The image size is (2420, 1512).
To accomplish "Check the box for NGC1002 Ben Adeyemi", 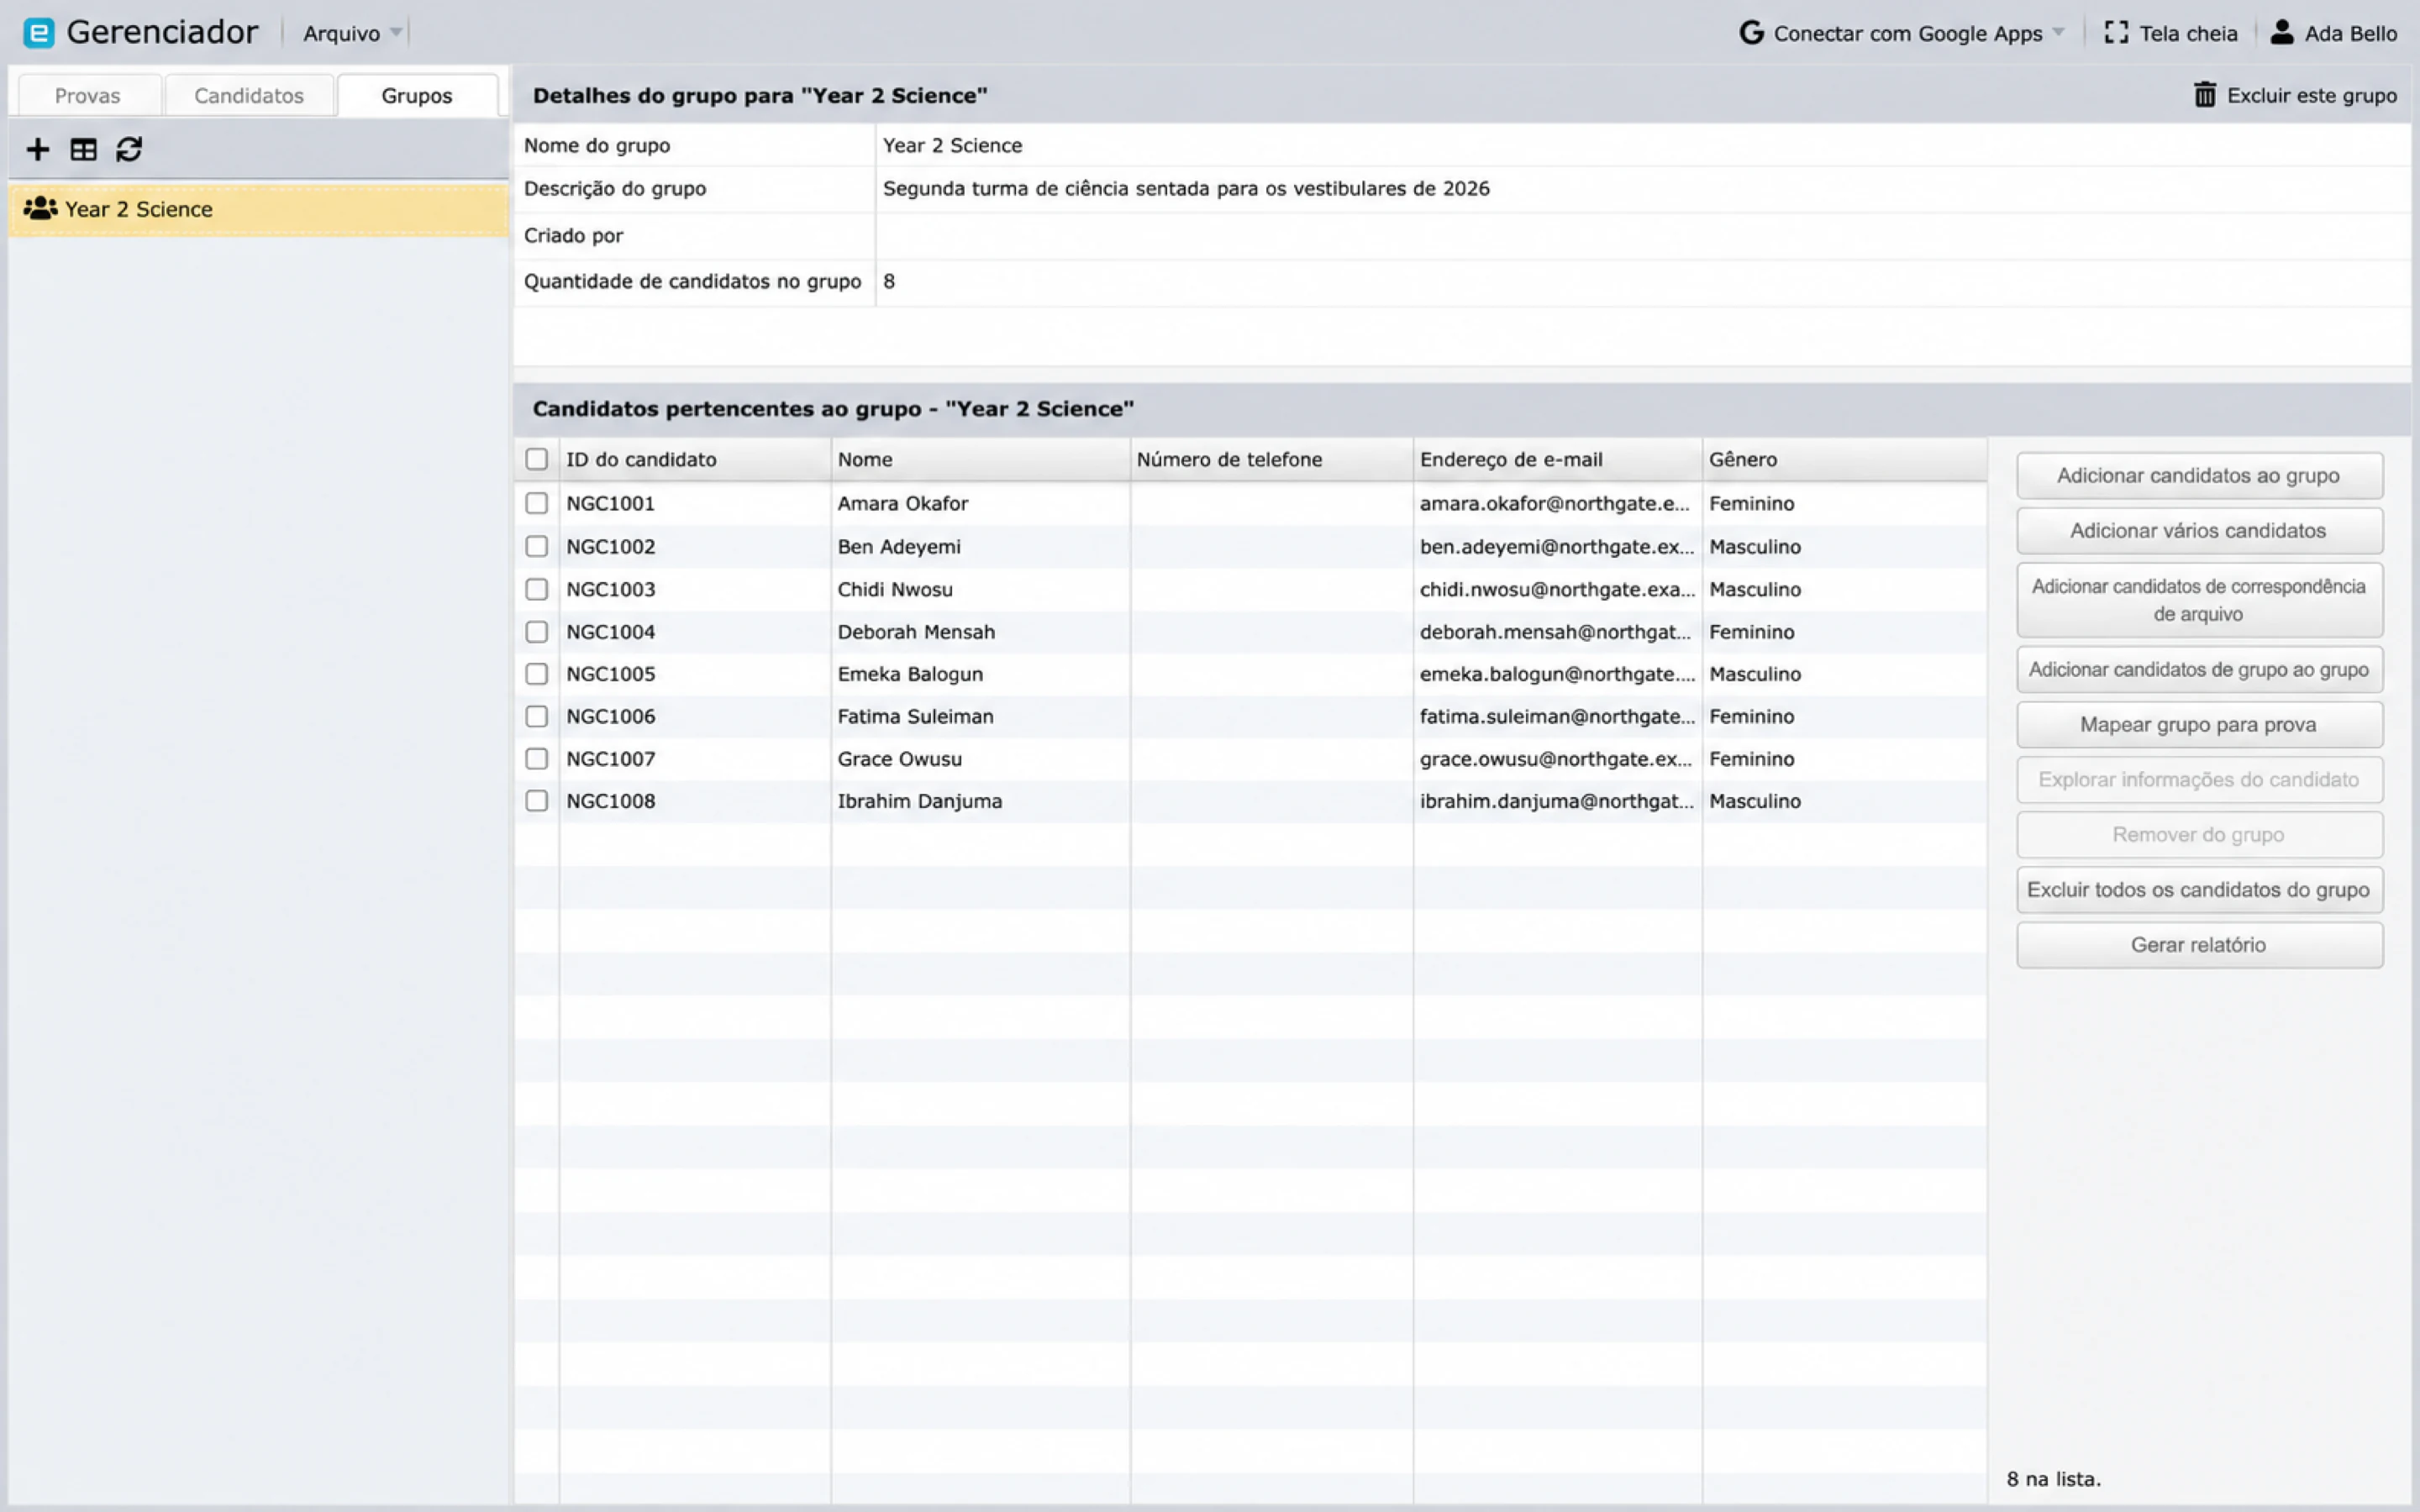I will [x=537, y=546].
